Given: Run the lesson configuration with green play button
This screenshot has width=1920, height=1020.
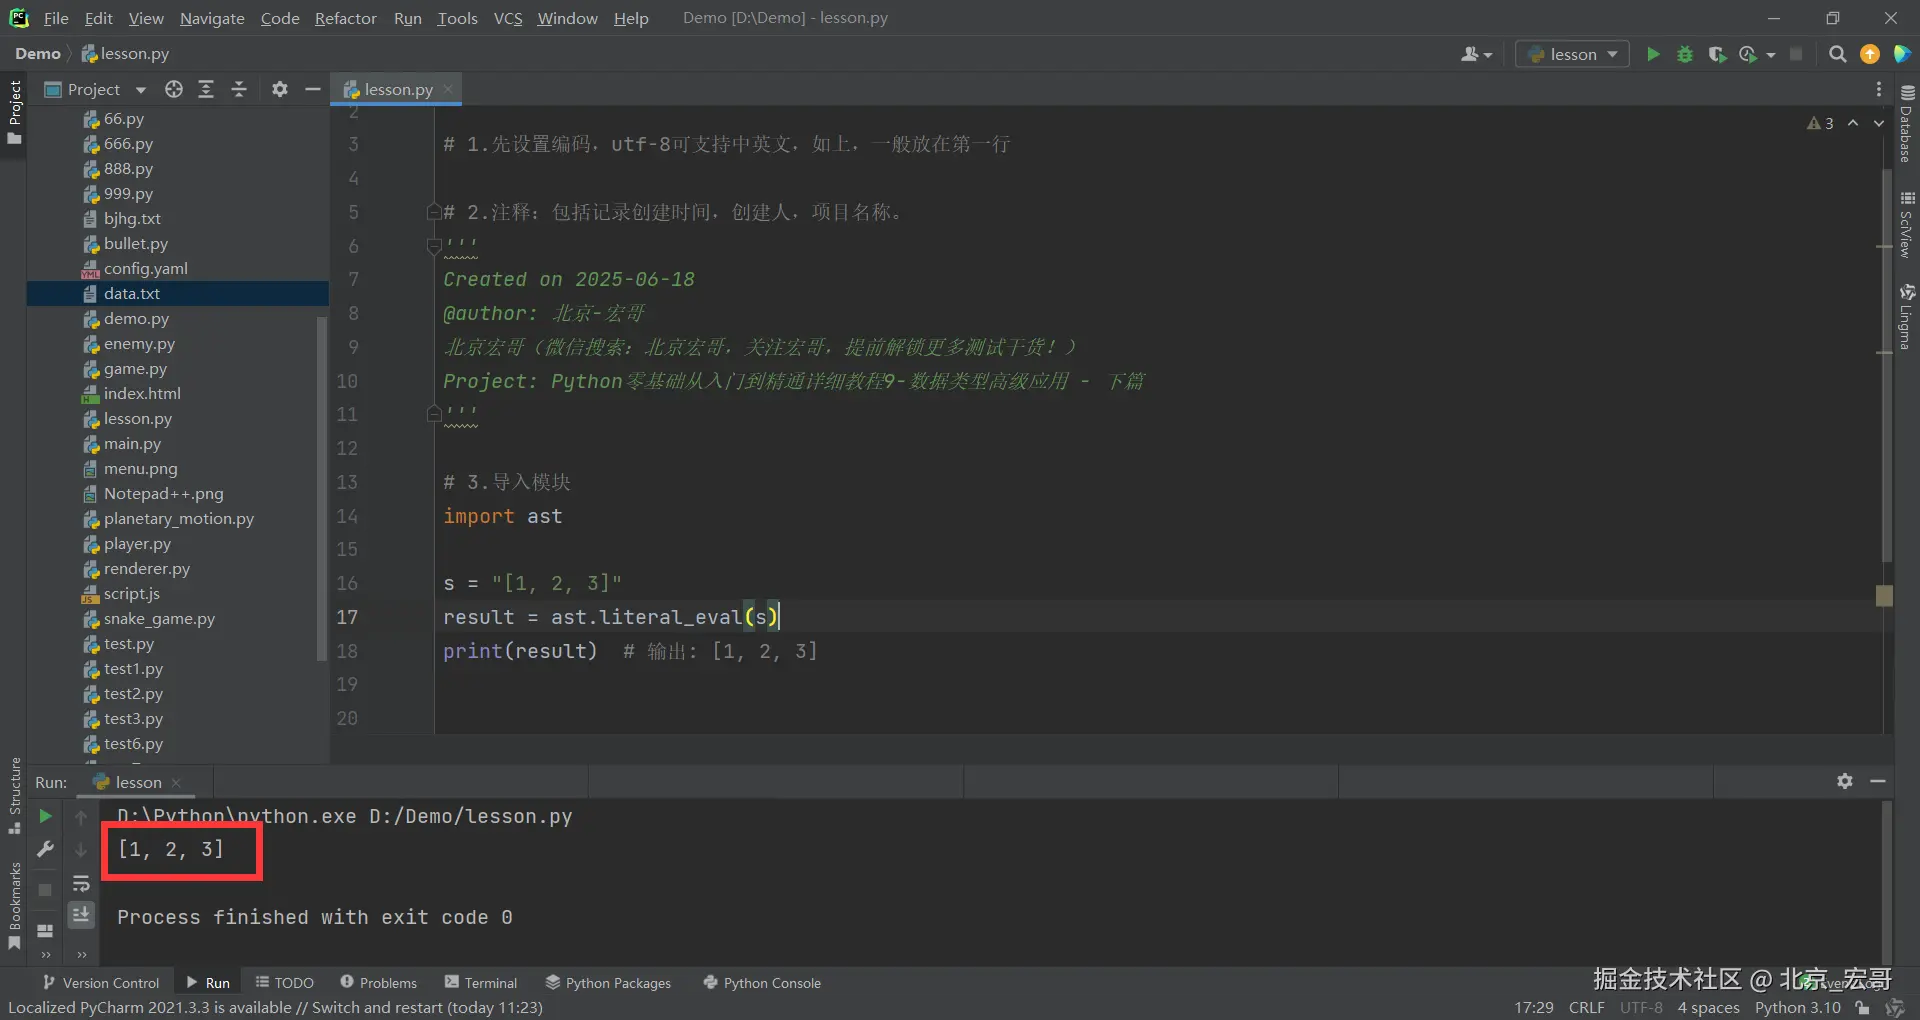Looking at the screenshot, I should pyautogui.click(x=1653, y=54).
